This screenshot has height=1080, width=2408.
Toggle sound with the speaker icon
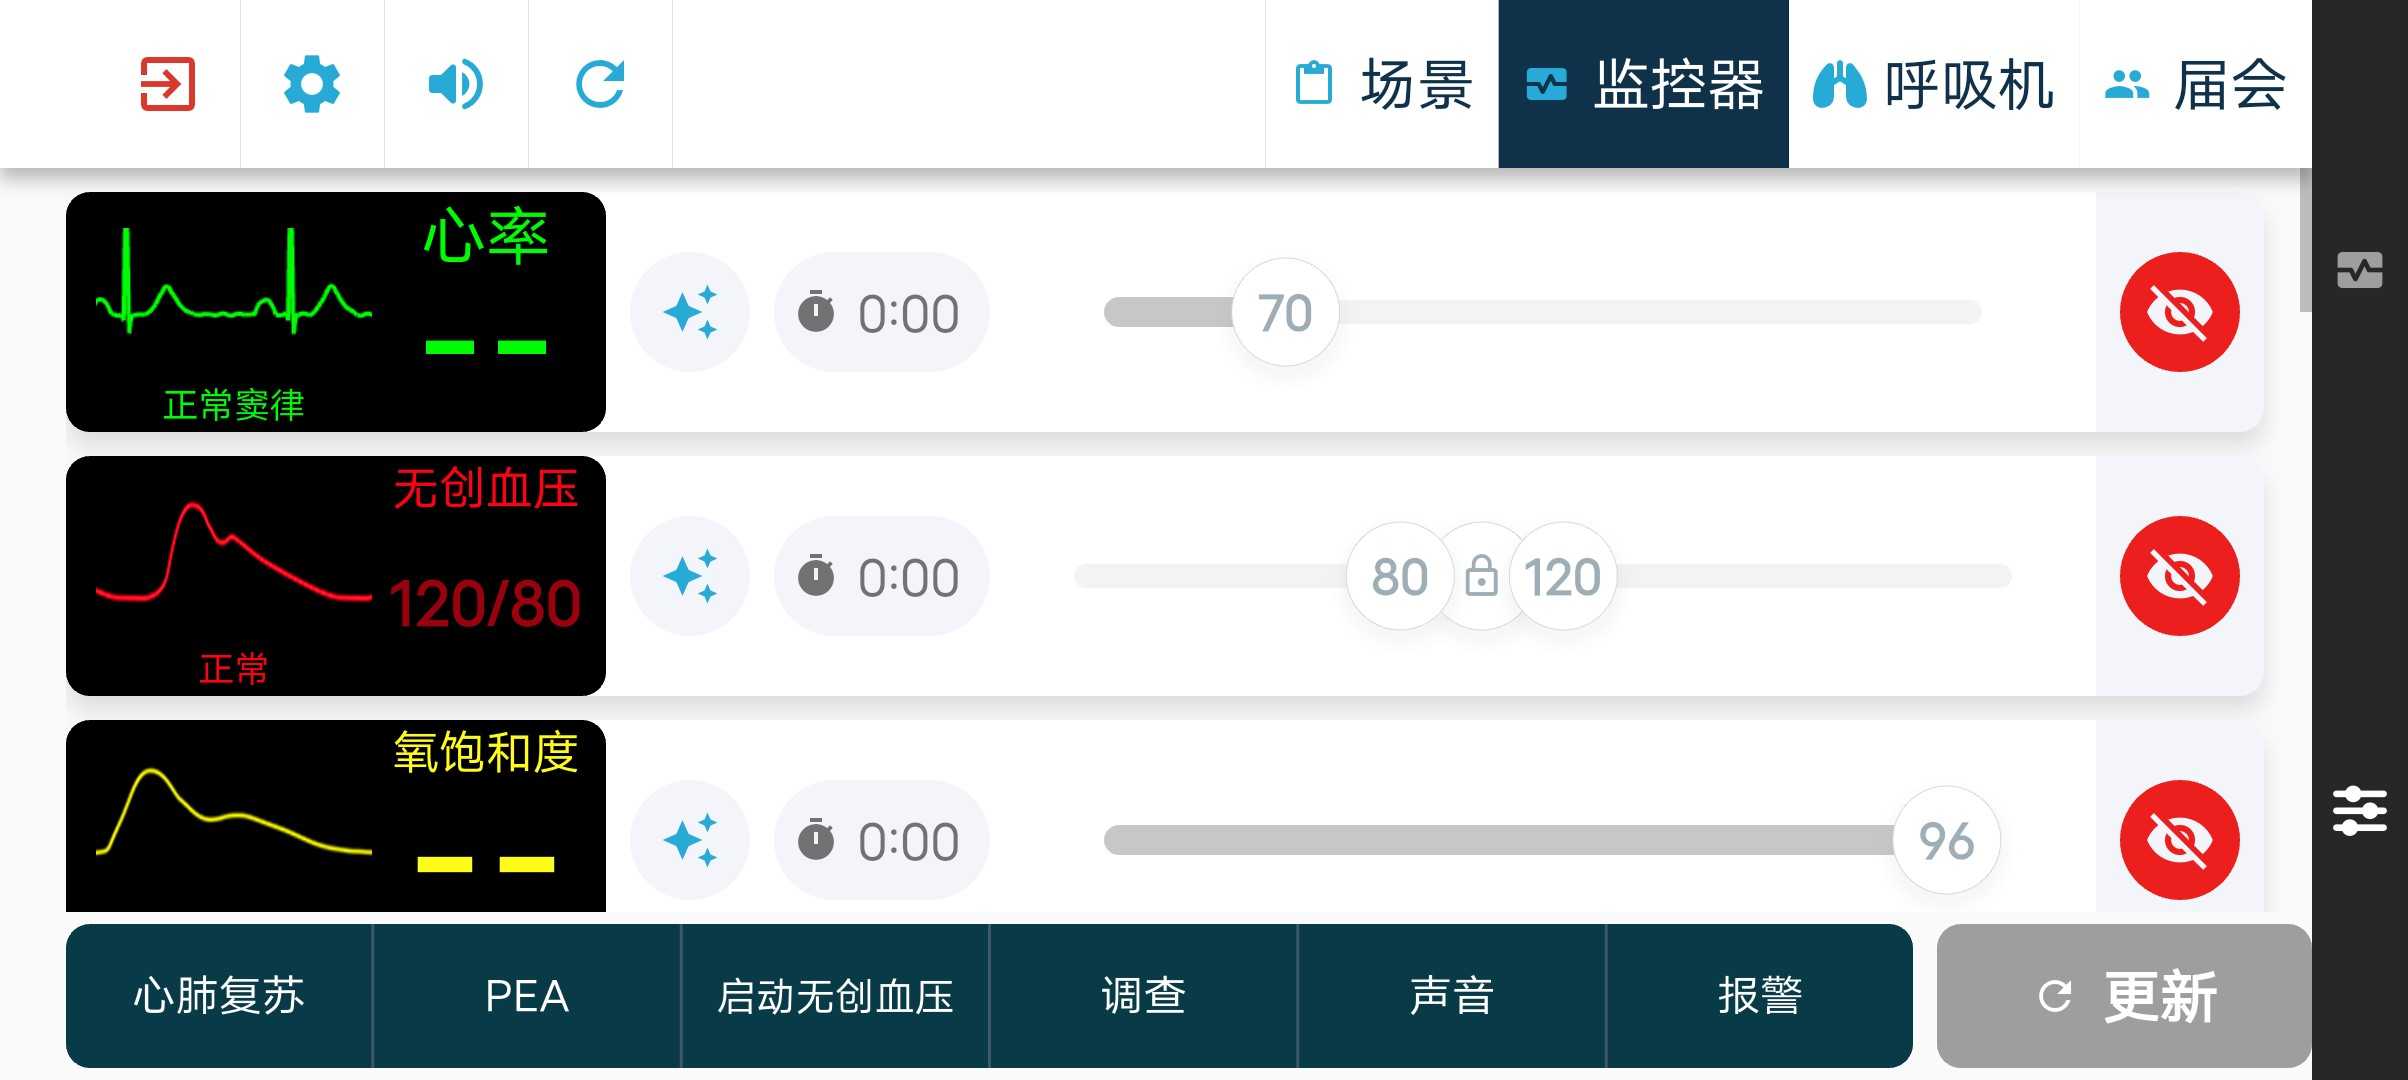point(456,84)
